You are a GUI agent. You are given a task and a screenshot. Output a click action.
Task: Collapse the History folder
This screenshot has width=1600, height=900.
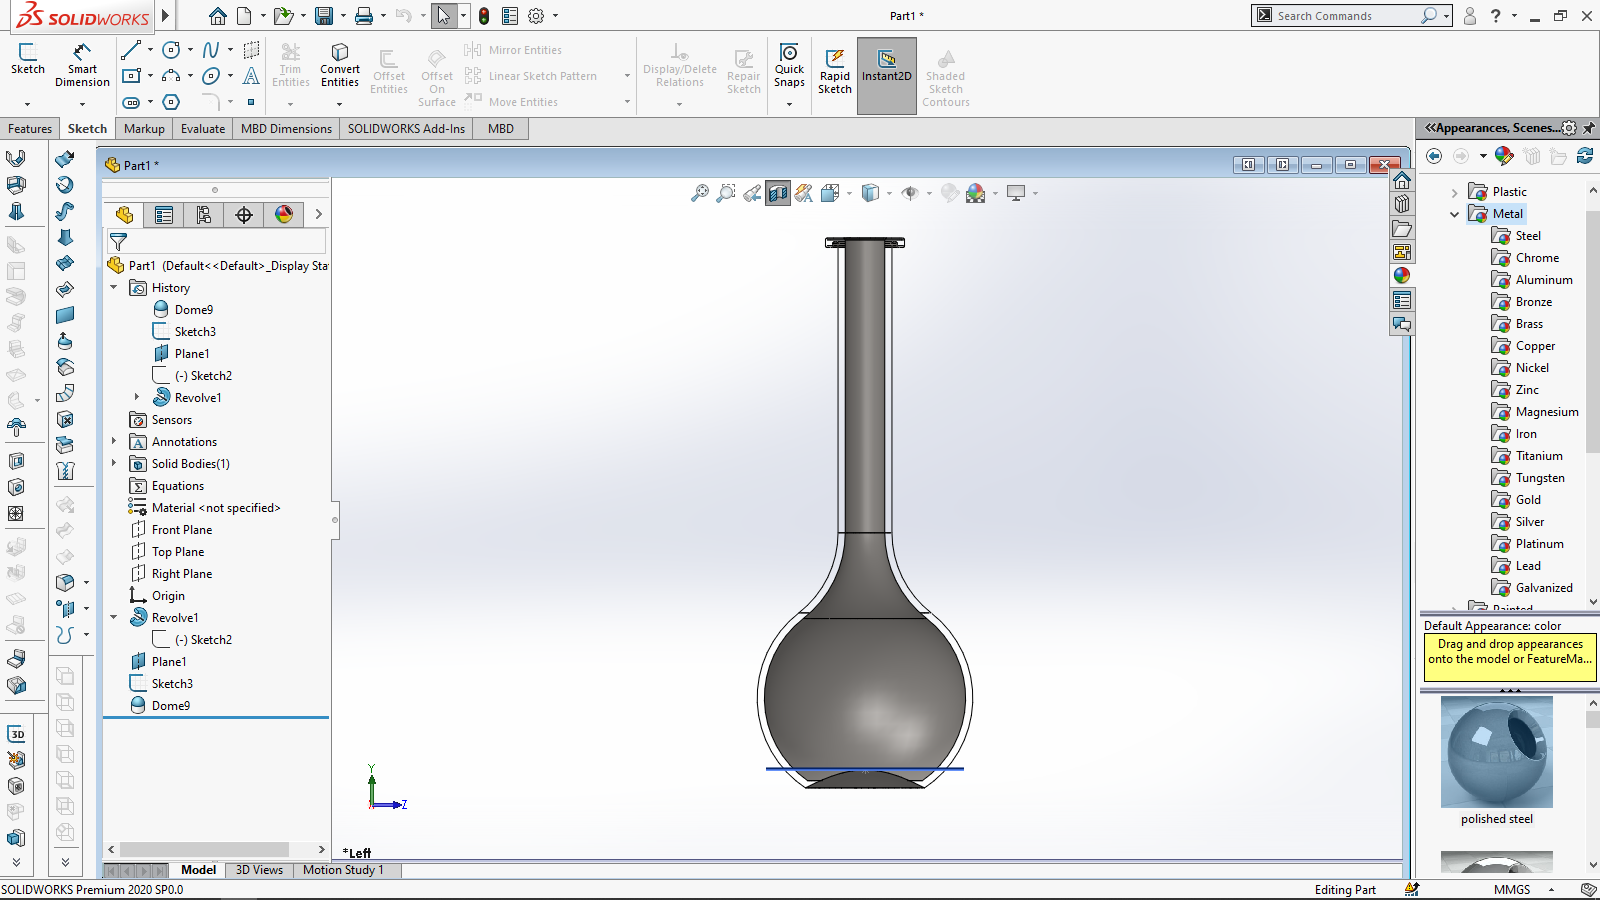(x=113, y=287)
